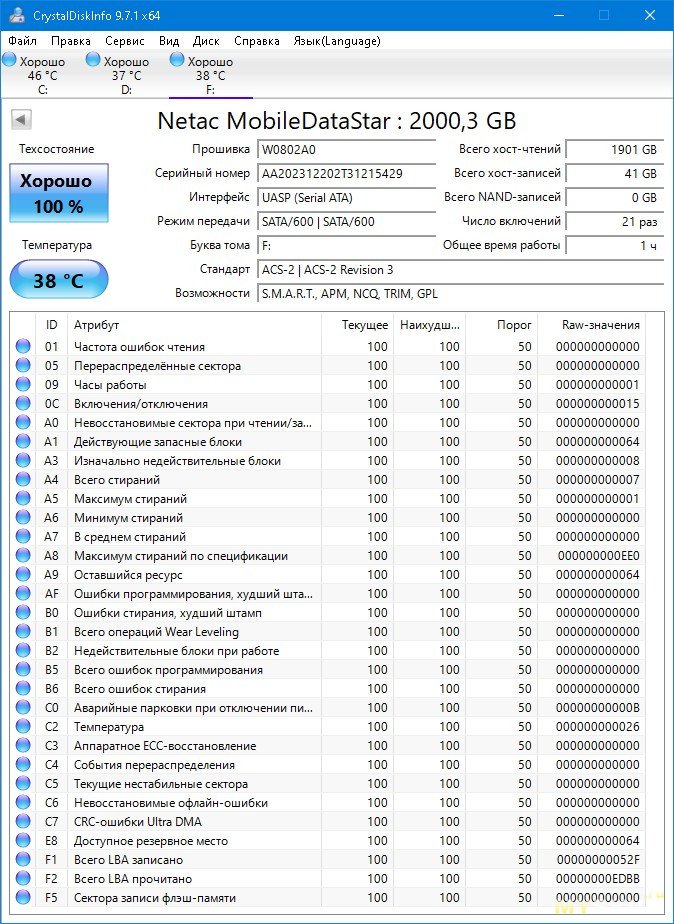Select the Часы работы attribute row
Viewport: 674px width, 924px height.
329,385
